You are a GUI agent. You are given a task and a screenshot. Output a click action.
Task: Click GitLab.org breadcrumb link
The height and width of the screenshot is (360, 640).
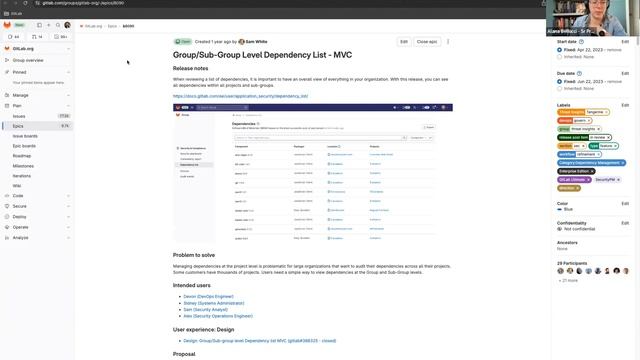(x=93, y=26)
